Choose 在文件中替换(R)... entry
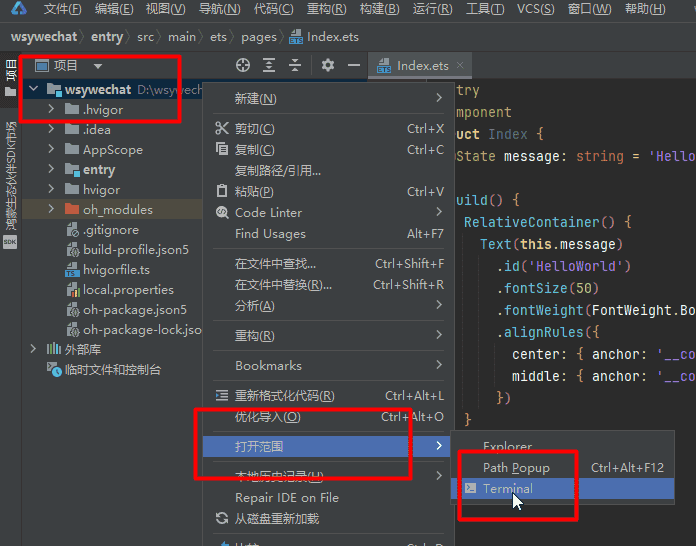Screen dimensions: 696x546 coord(328,285)
